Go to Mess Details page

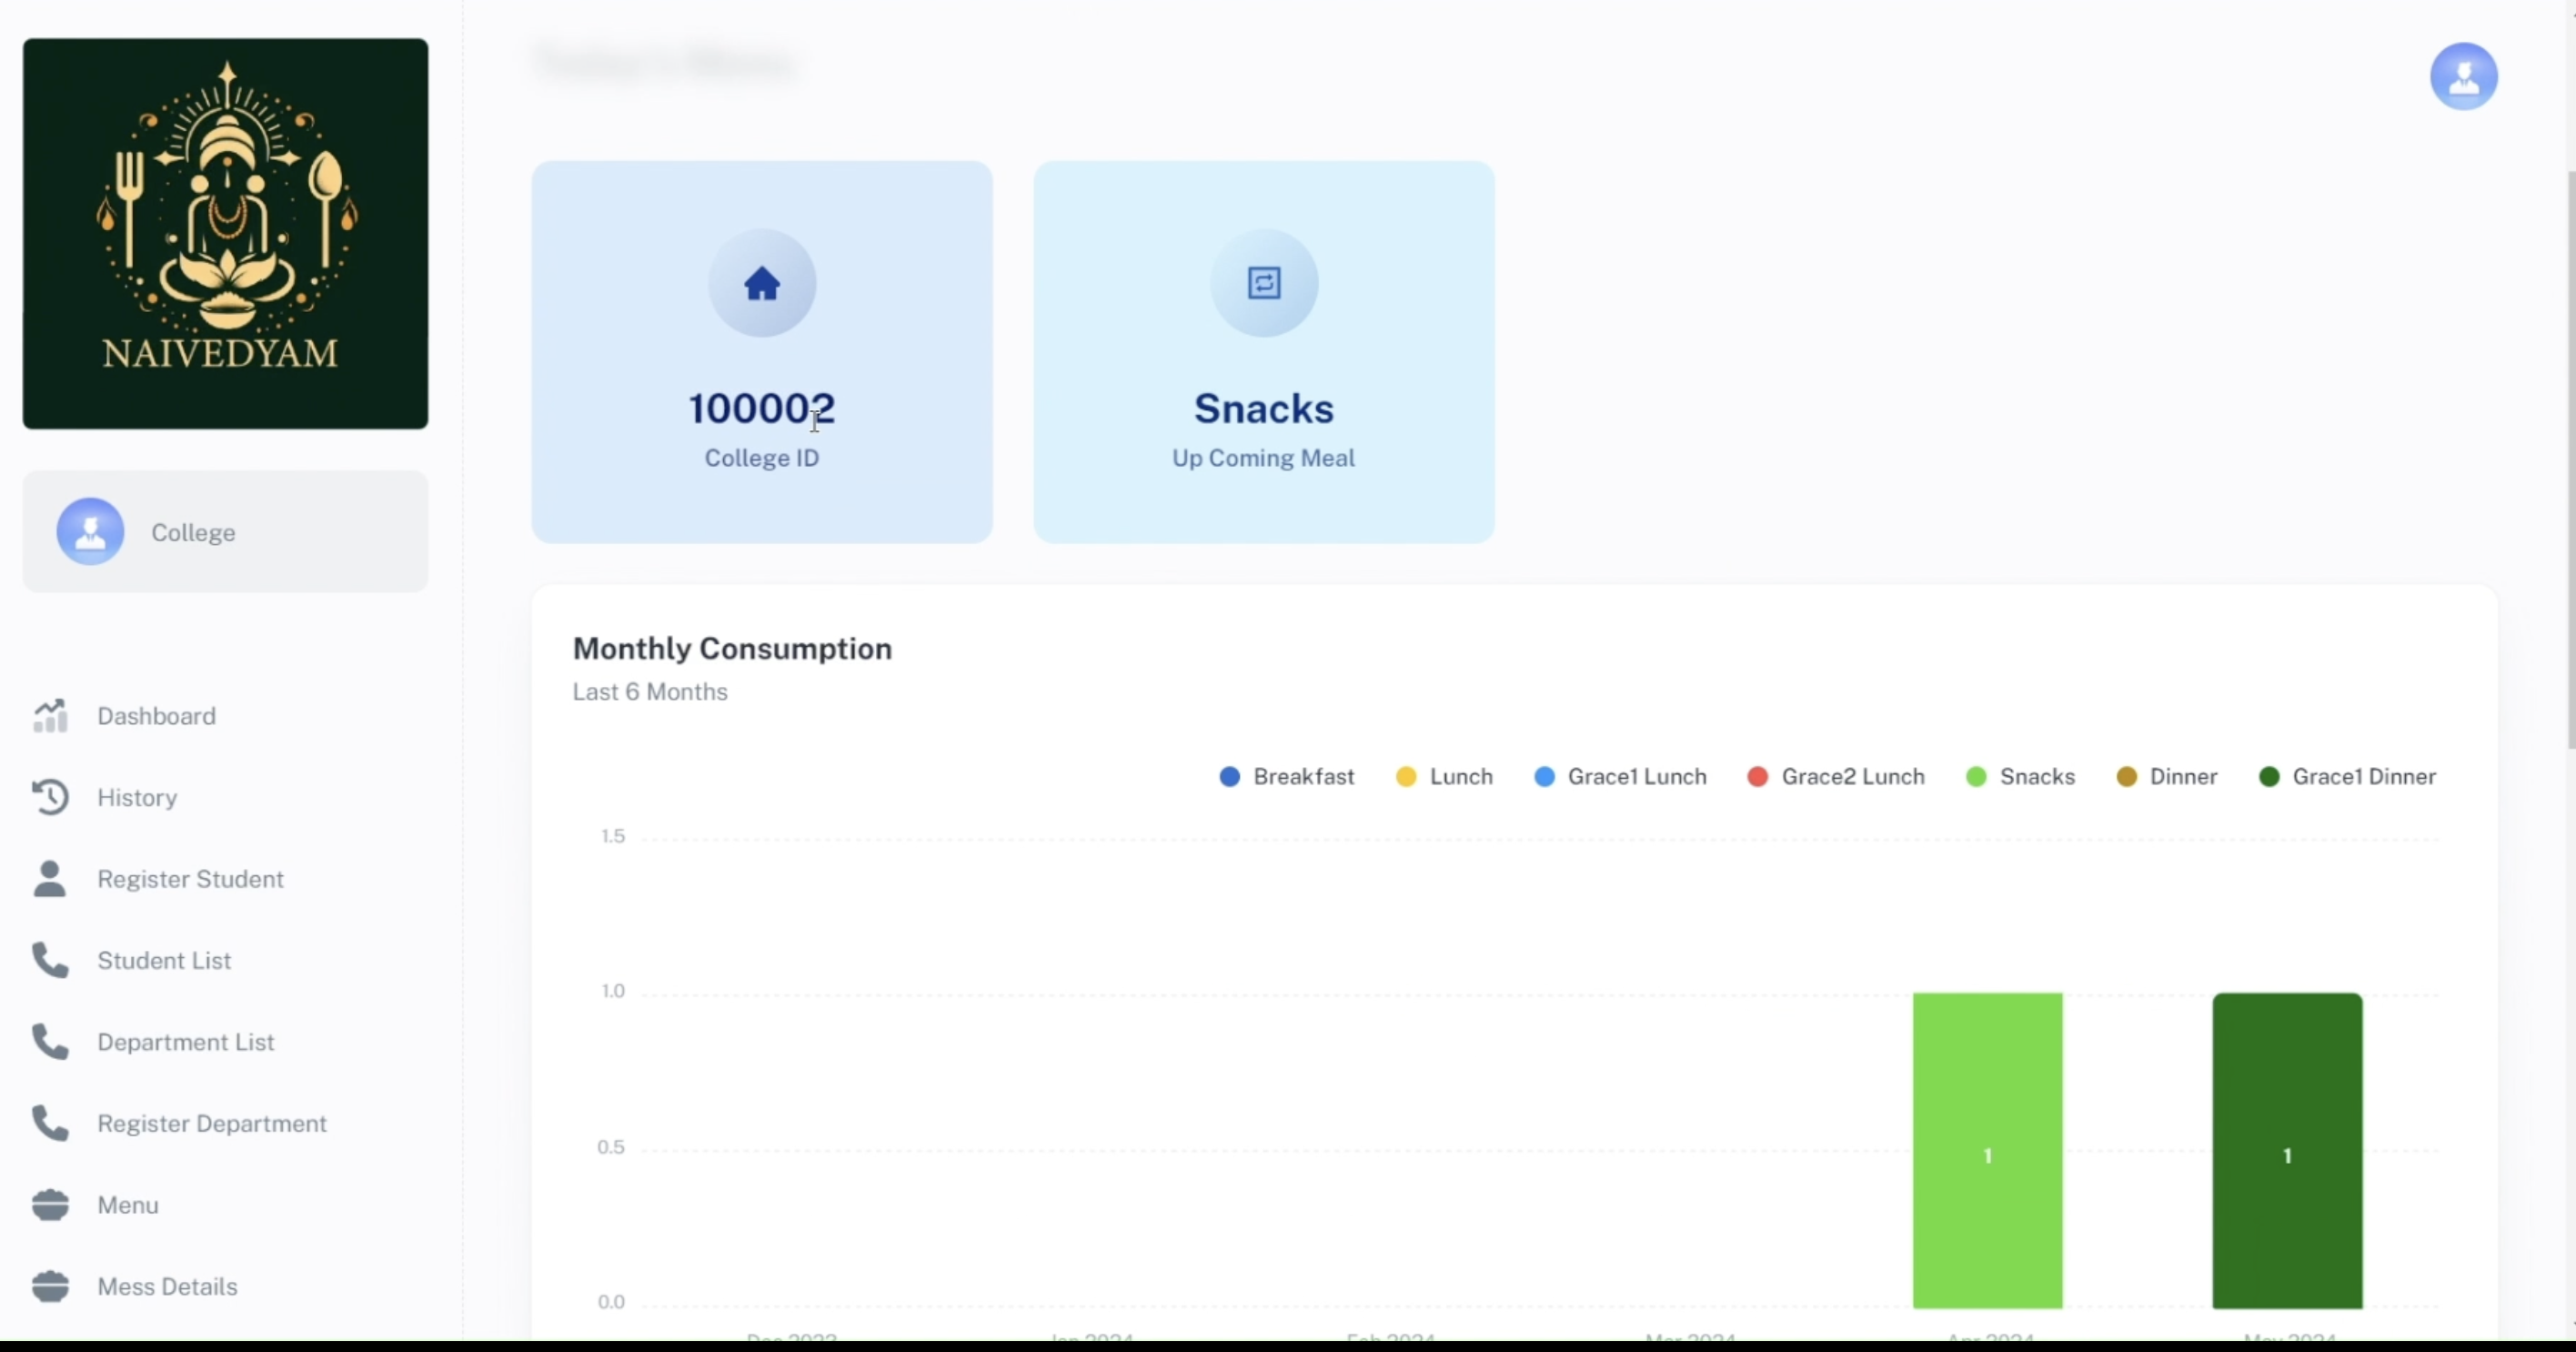click(167, 1286)
